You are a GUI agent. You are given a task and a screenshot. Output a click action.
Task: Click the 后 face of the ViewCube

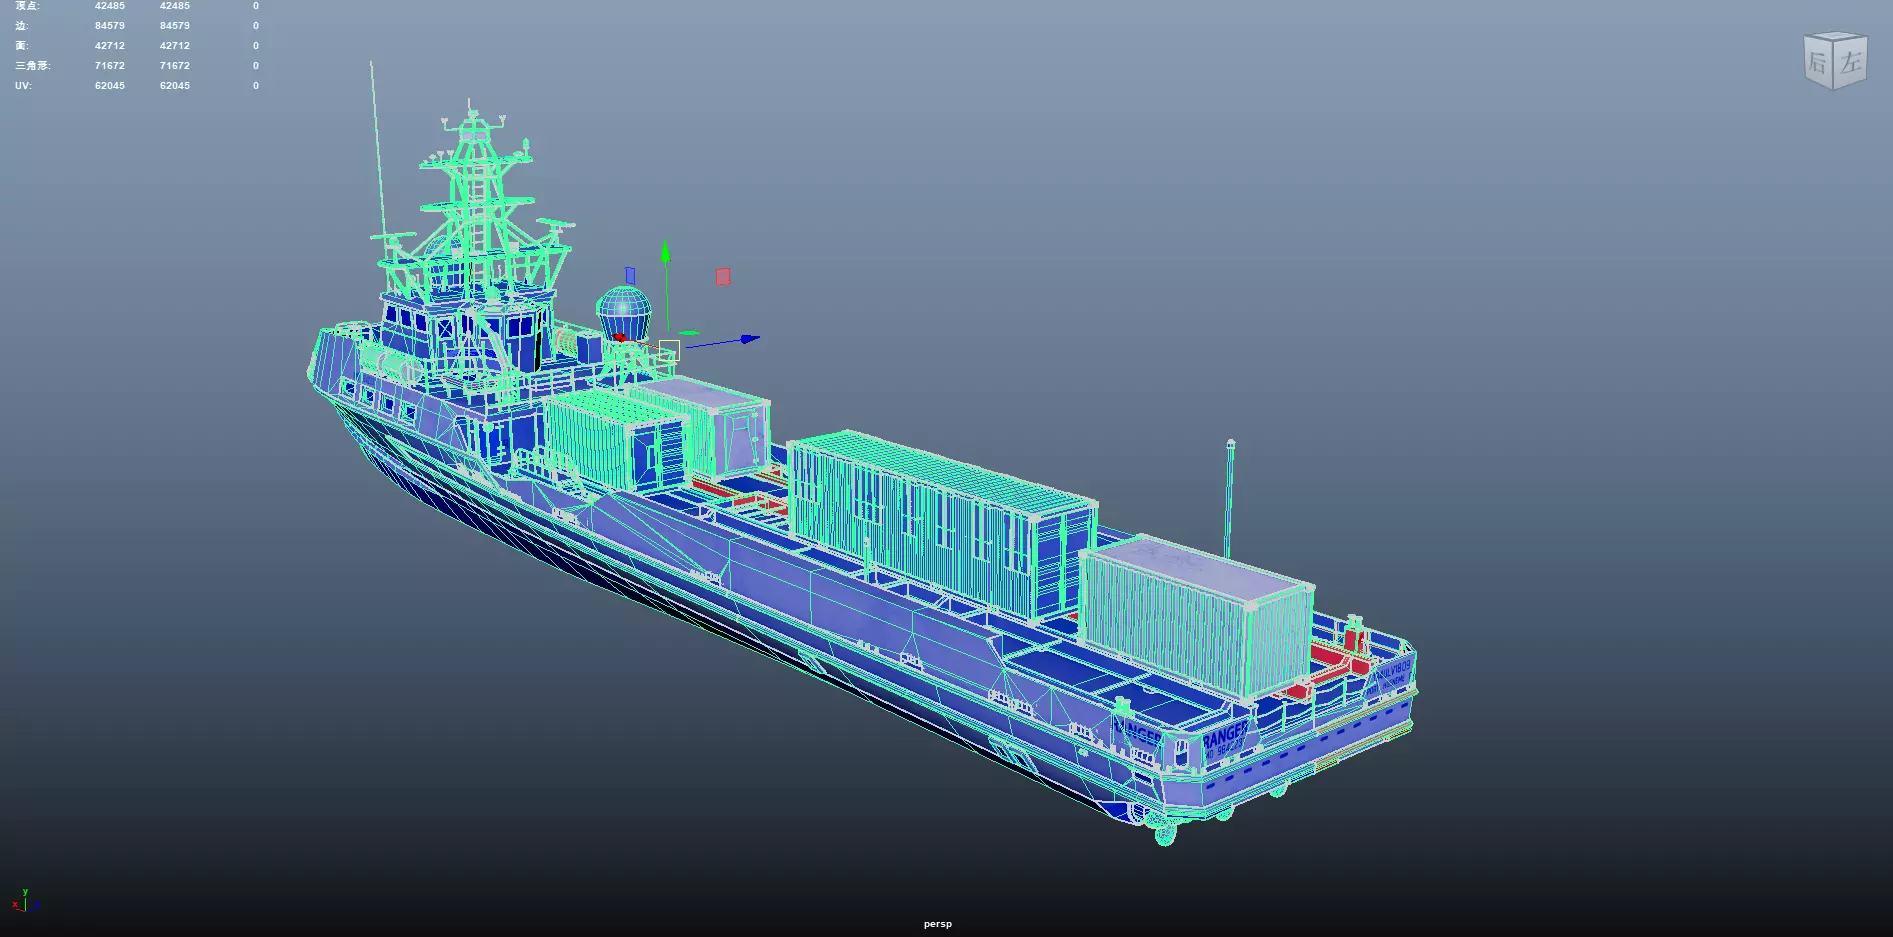(x=1818, y=64)
